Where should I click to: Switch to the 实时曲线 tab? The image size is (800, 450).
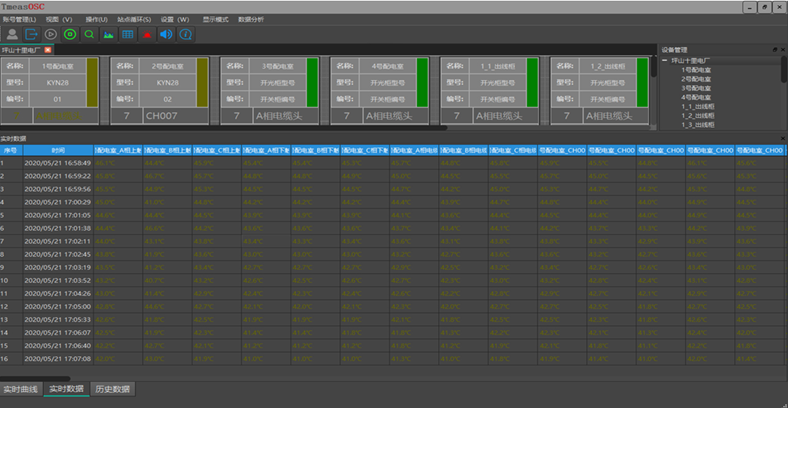20,389
